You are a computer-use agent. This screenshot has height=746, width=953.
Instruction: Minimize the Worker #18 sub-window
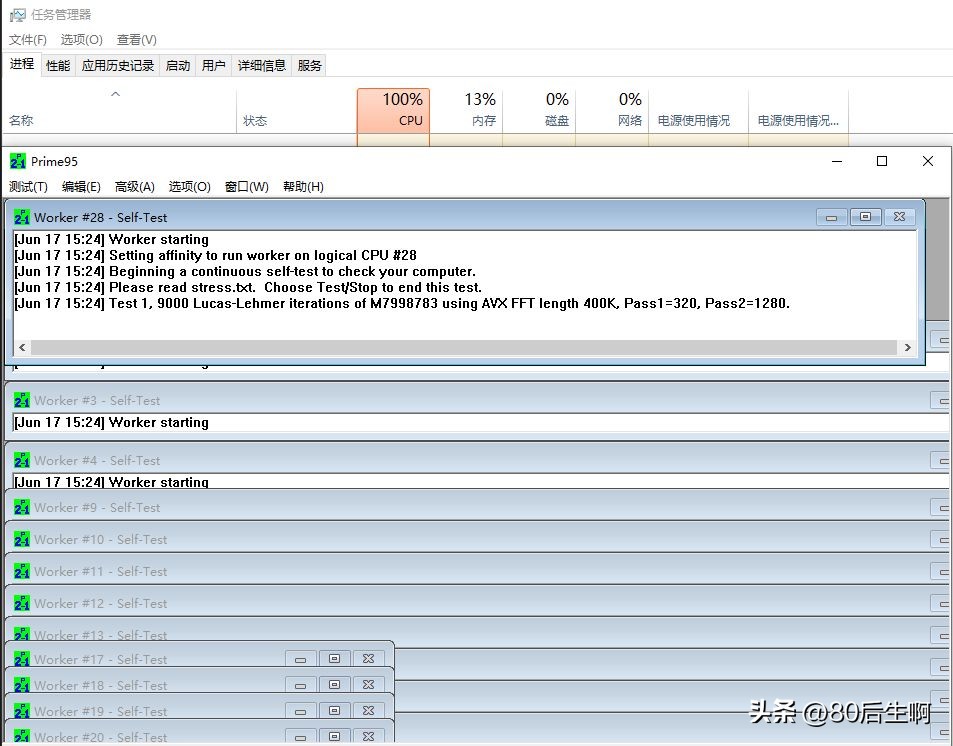(300, 685)
